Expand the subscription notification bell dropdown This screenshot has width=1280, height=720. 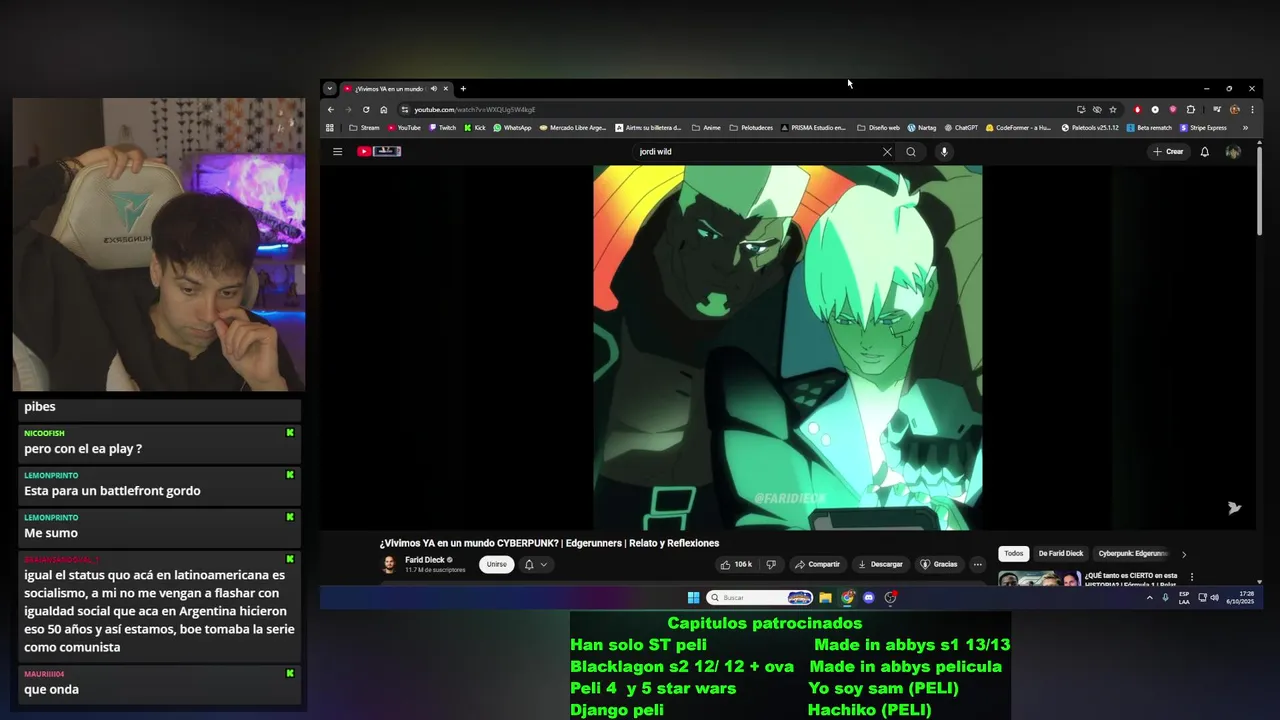point(536,565)
